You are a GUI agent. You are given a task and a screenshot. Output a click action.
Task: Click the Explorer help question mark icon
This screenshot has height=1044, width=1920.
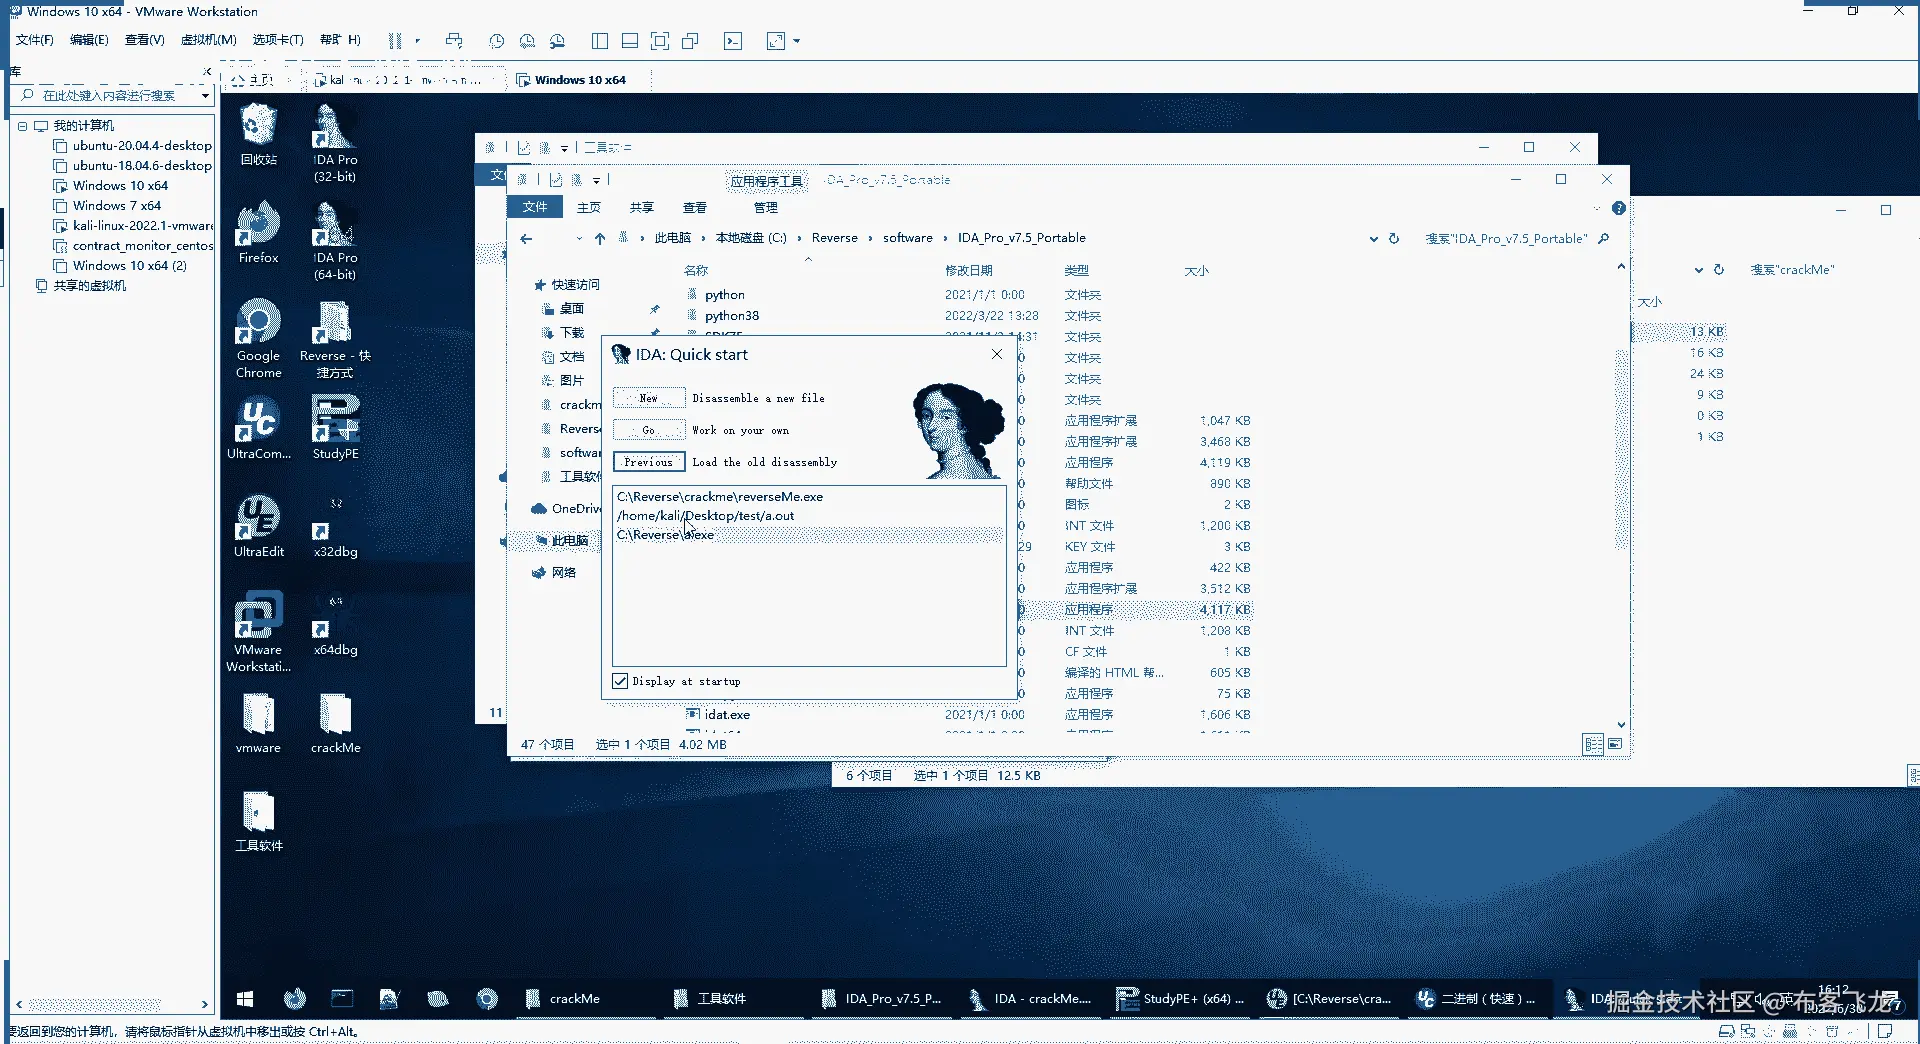coord(1618,208)
